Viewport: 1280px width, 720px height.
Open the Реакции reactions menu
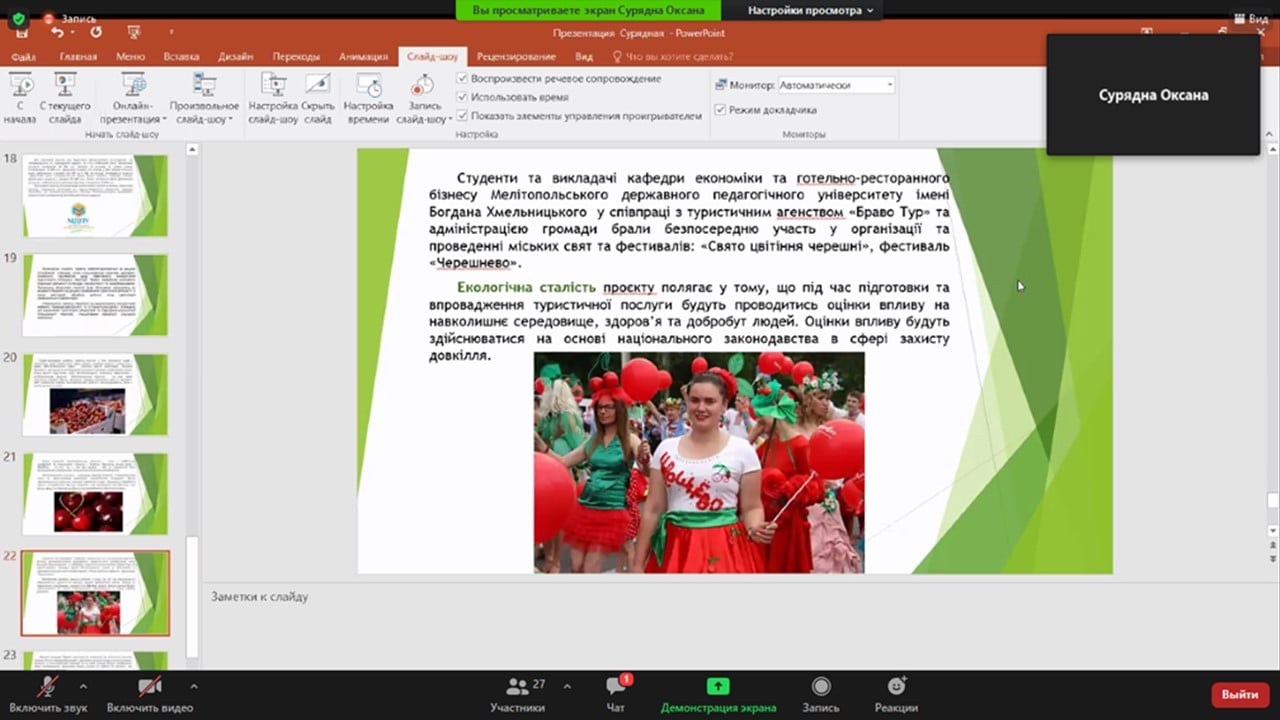pyautogui.click(x=896, y=687)
